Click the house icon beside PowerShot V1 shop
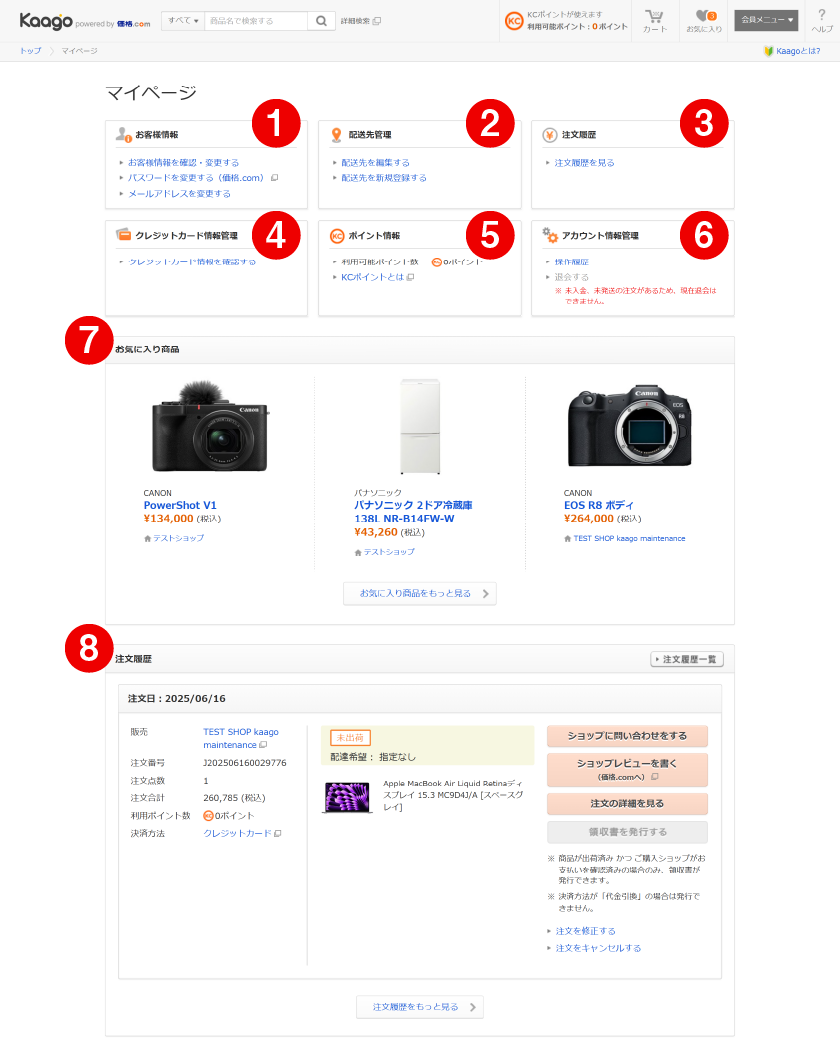Image resolution: width=840 pixels, height=1048 pixels. (x=147, y=539)
